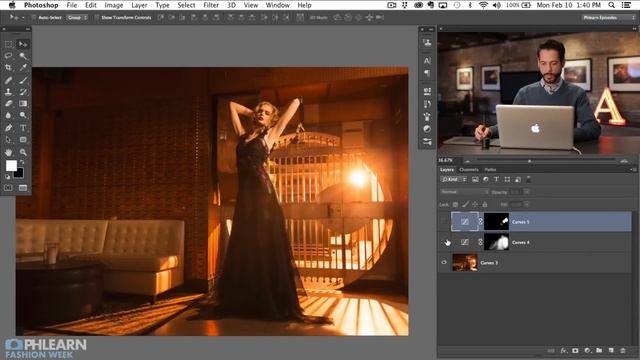Click the link layers button
640x360 pixels.
[551, 351]
